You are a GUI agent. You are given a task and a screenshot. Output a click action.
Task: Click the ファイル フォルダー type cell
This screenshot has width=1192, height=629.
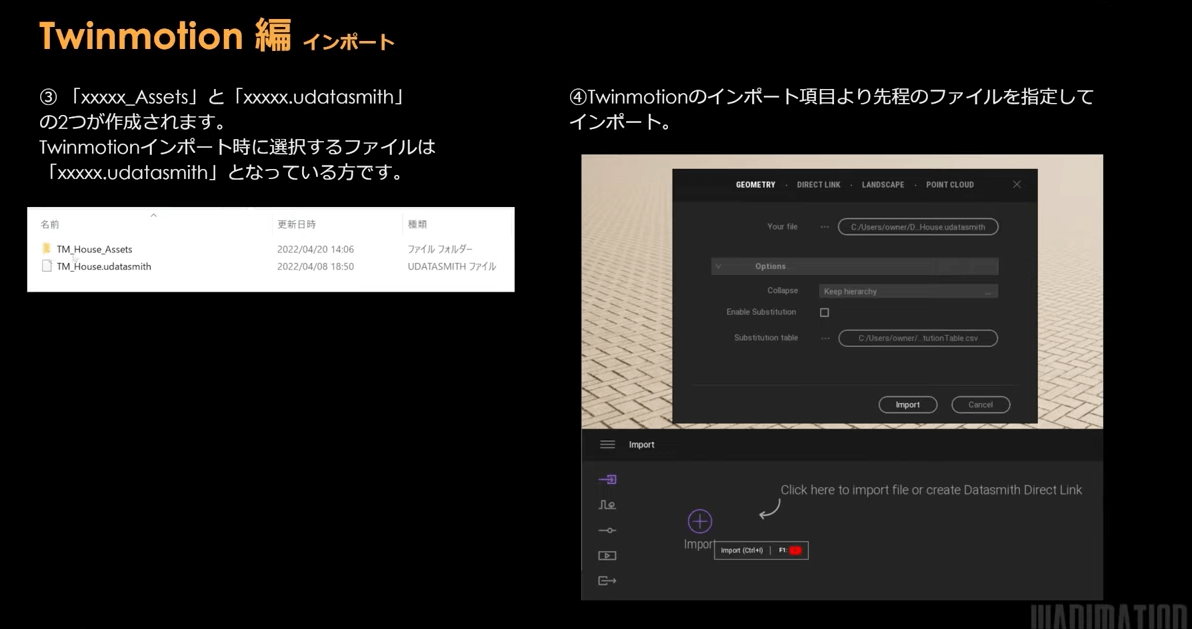(x=440, y=249)
